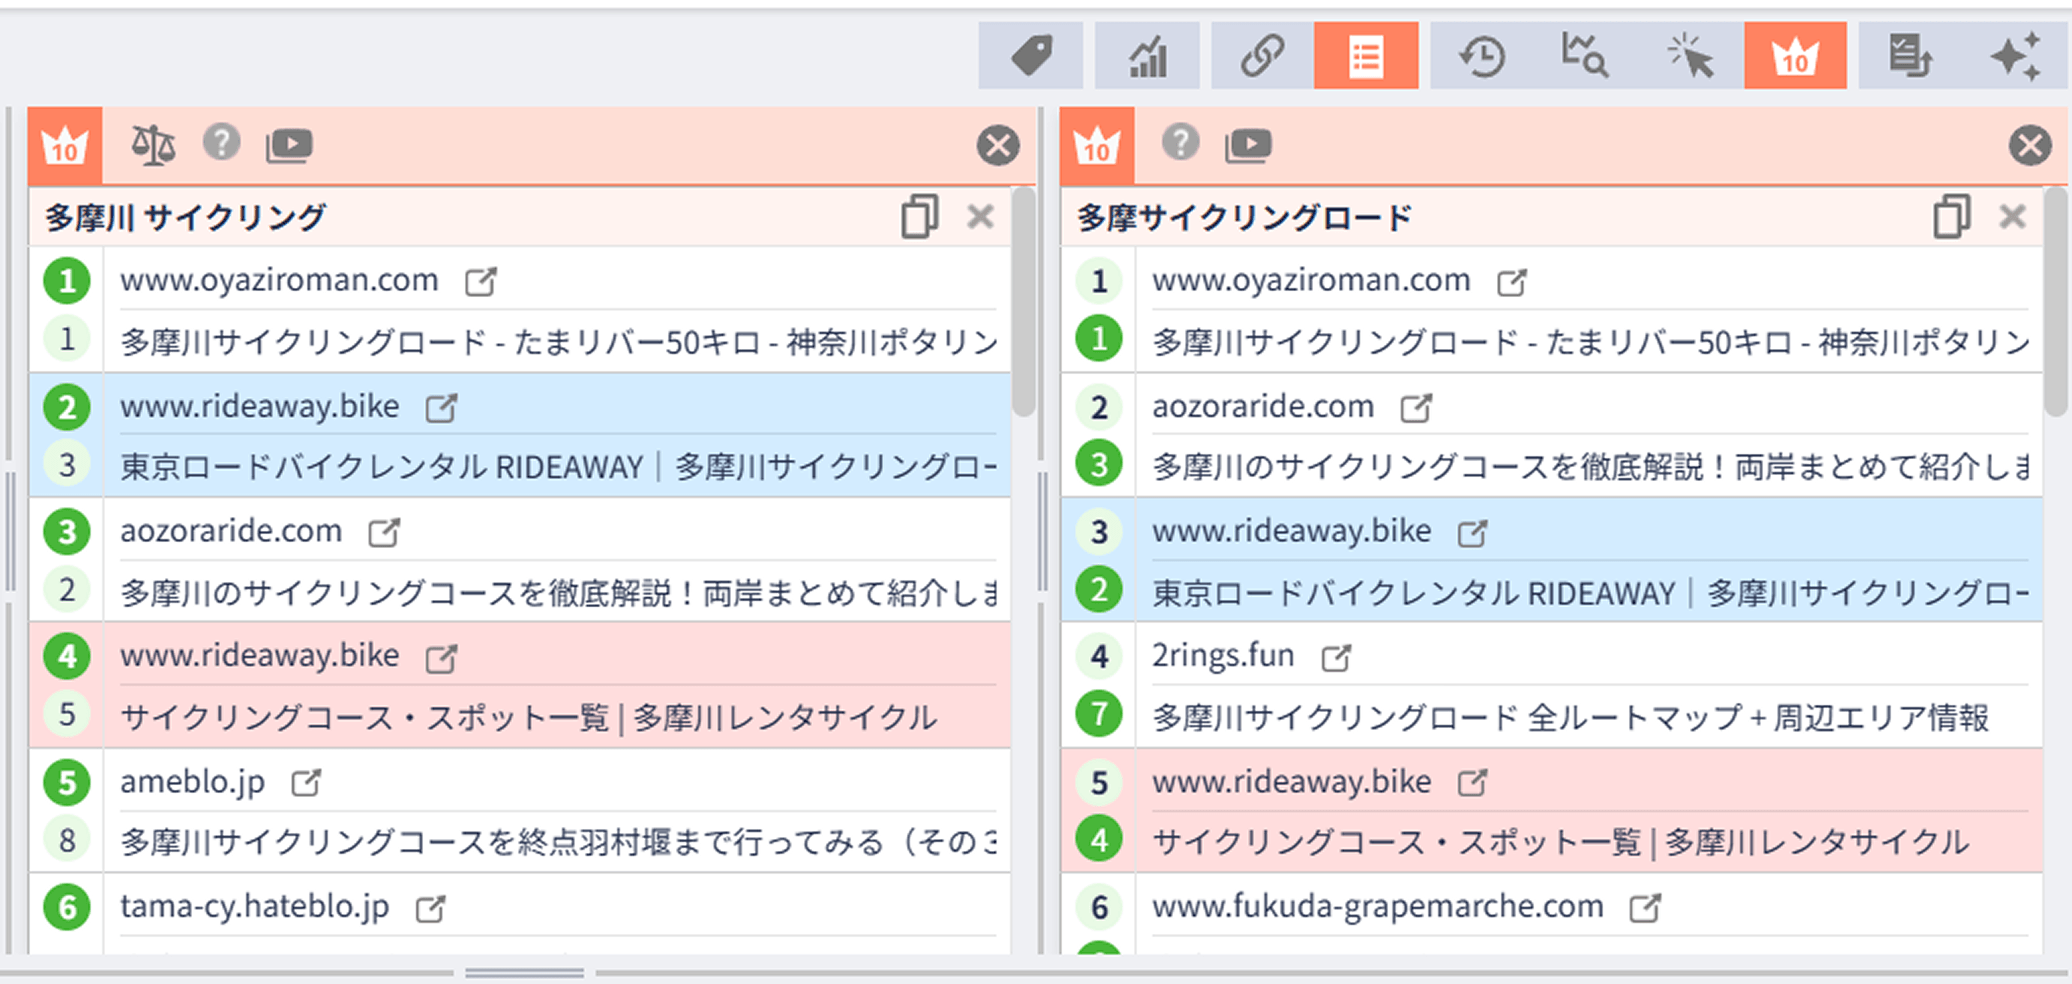Play video tutorial in right panel
The width and height of the screenshot is (2072, 984).
coord(1248,145)
